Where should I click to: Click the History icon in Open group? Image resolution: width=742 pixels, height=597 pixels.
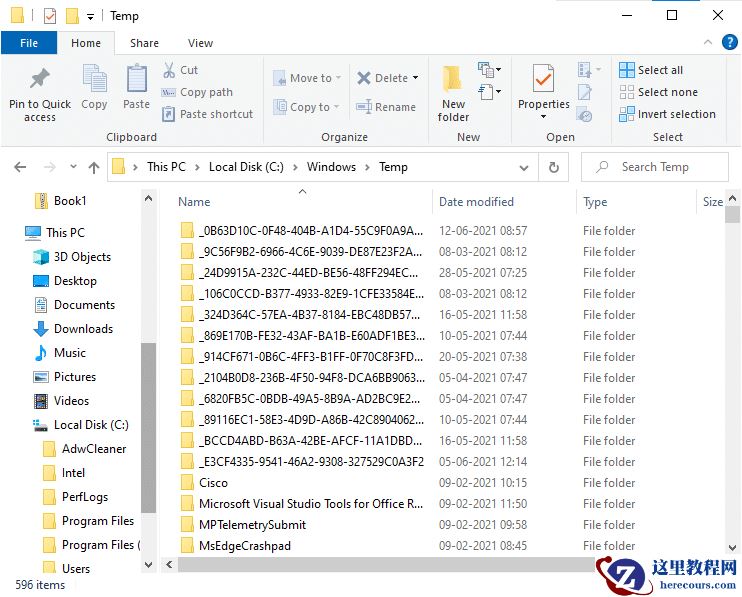584,114
